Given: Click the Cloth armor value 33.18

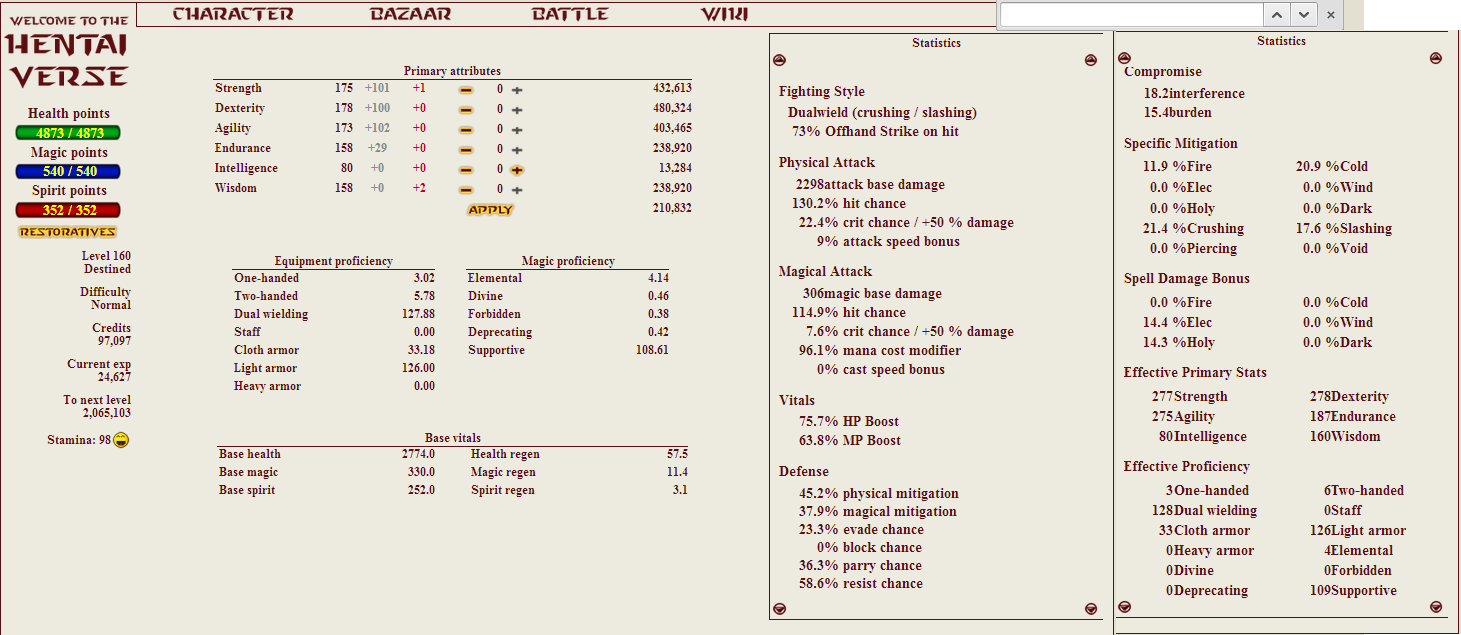Looking at the screenshot, I should tap(421, 350).
